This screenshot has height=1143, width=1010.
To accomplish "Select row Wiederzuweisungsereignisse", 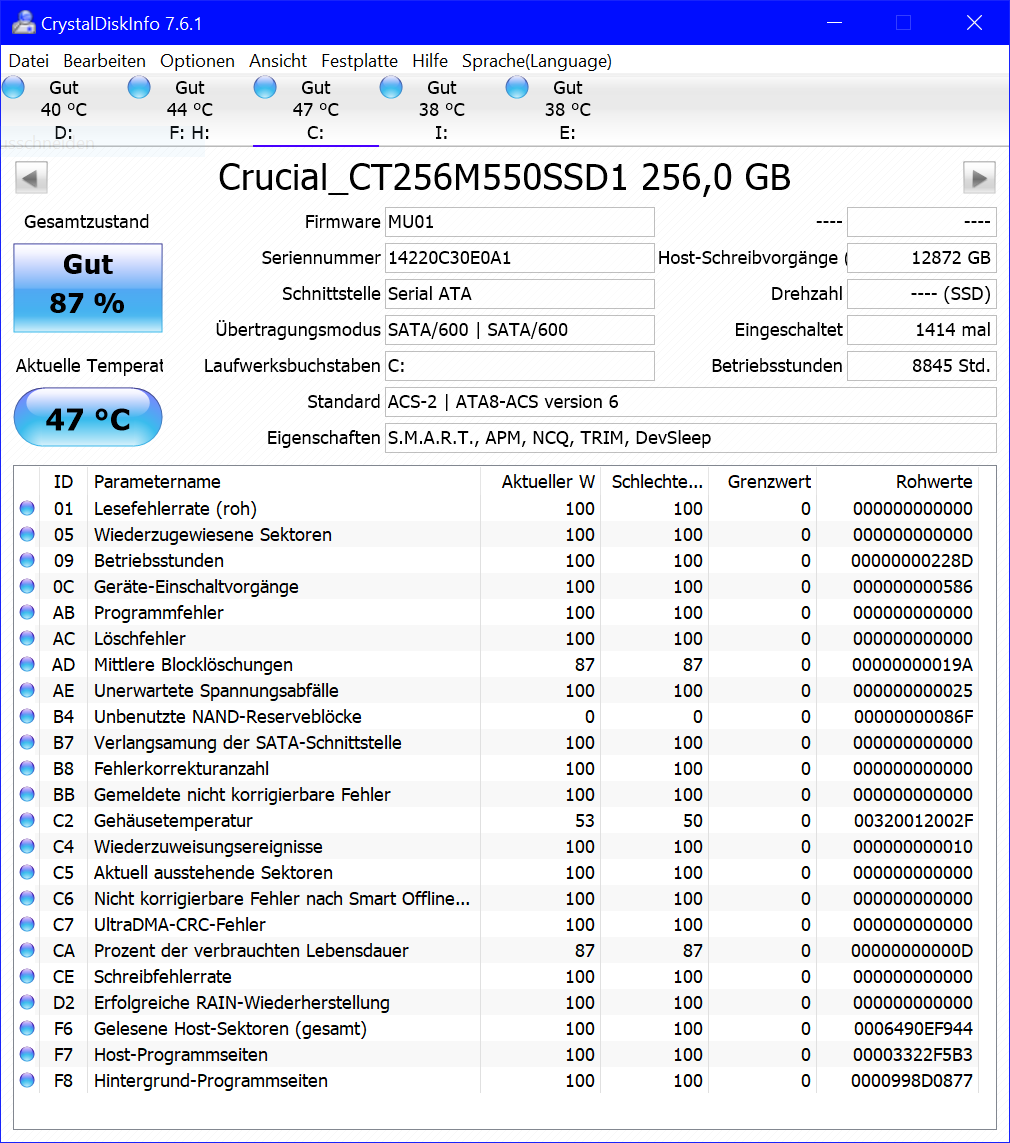I will tap(497, 846).
